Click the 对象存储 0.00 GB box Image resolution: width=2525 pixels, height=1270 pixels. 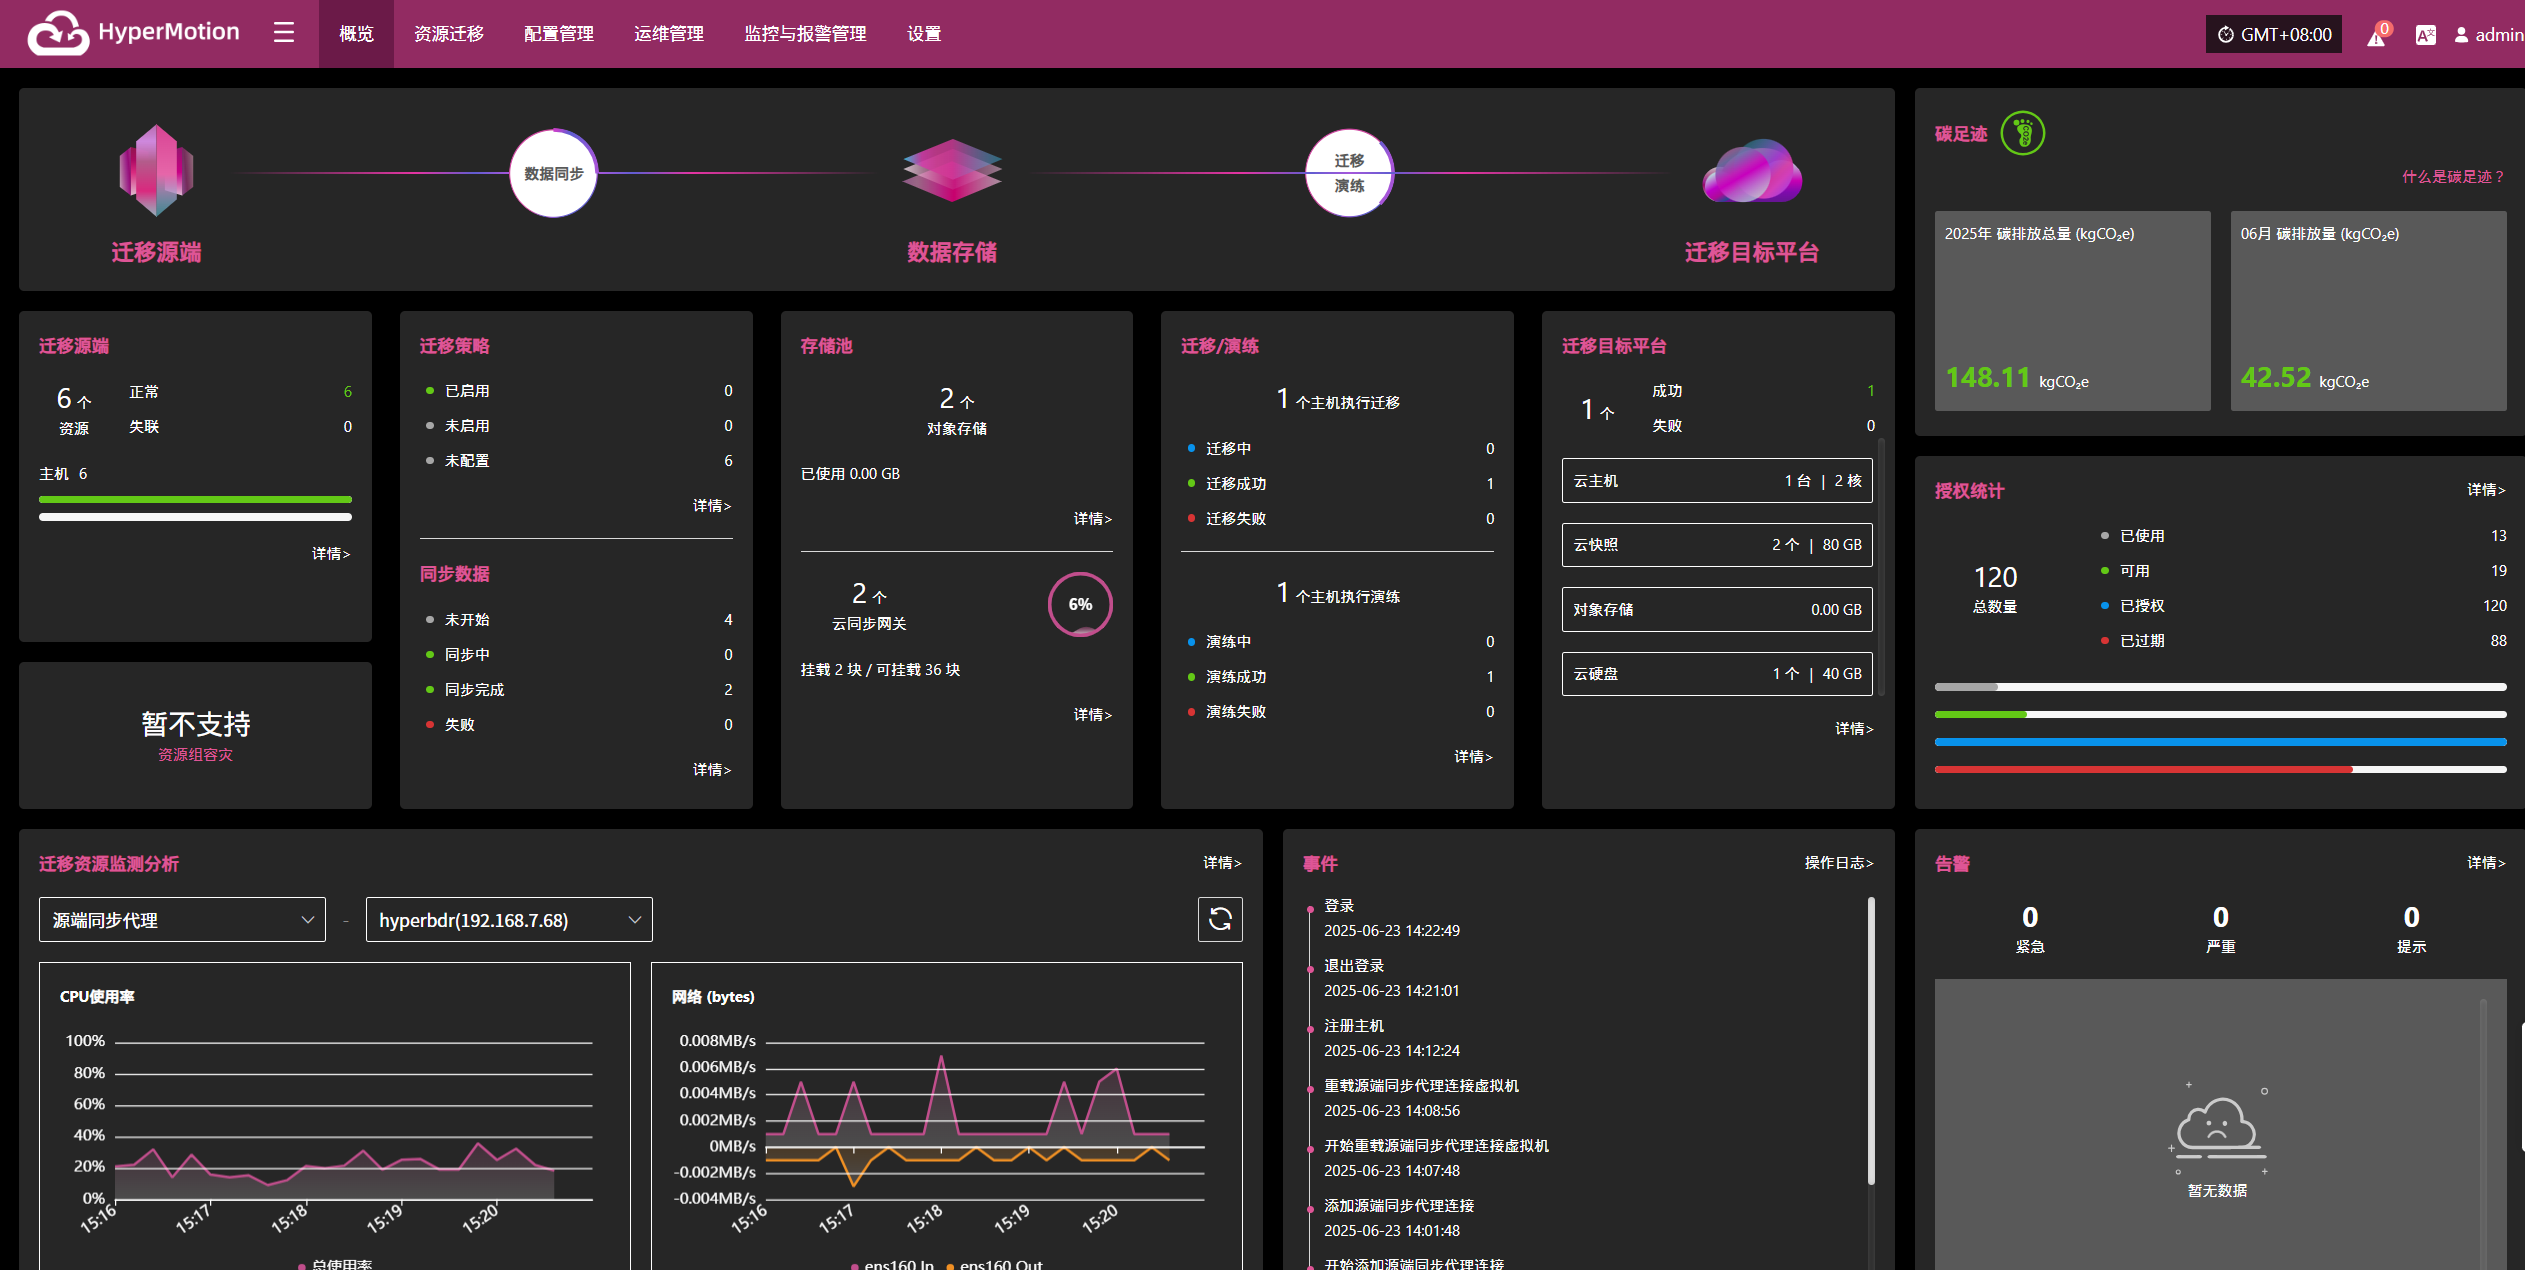[x=1717, y=609]
